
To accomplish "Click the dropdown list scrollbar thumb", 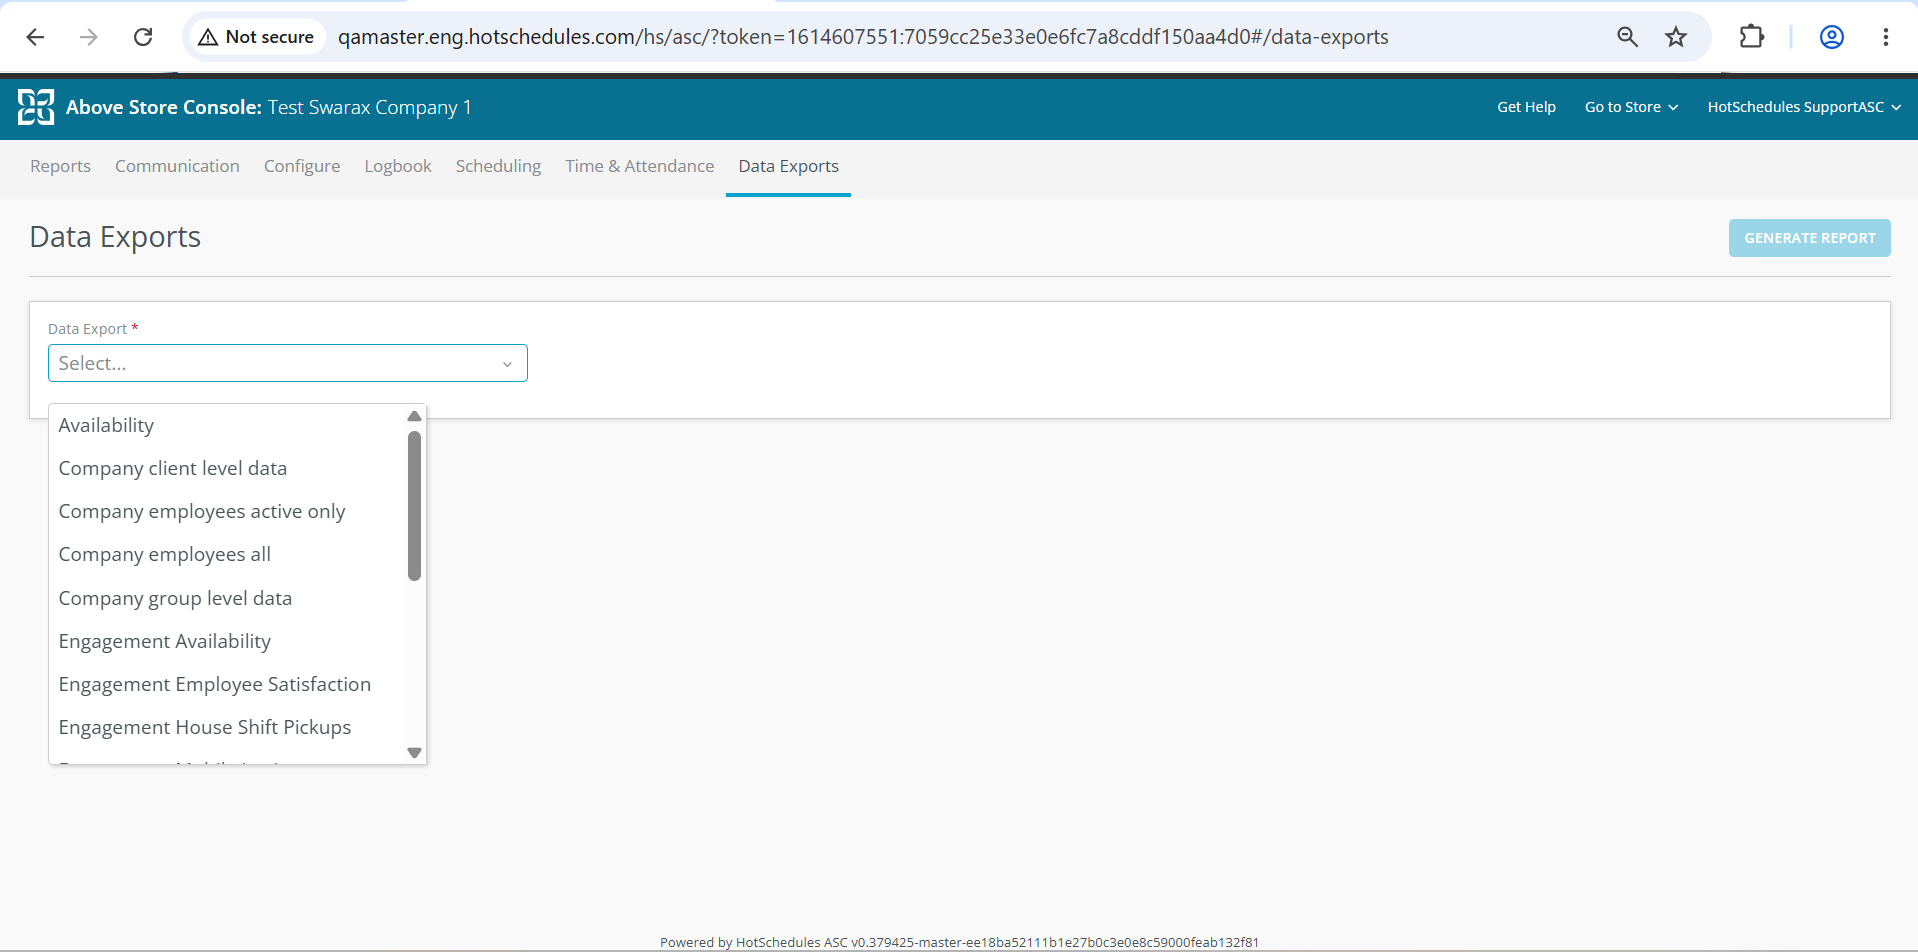I will point(414,506).
